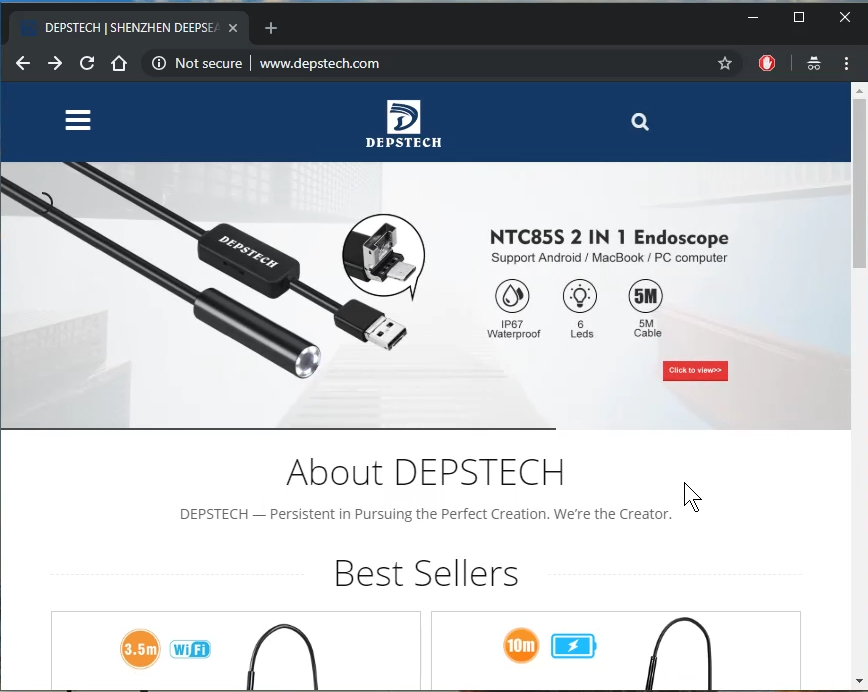Open the site search magnifier icon

click(640, 121)
